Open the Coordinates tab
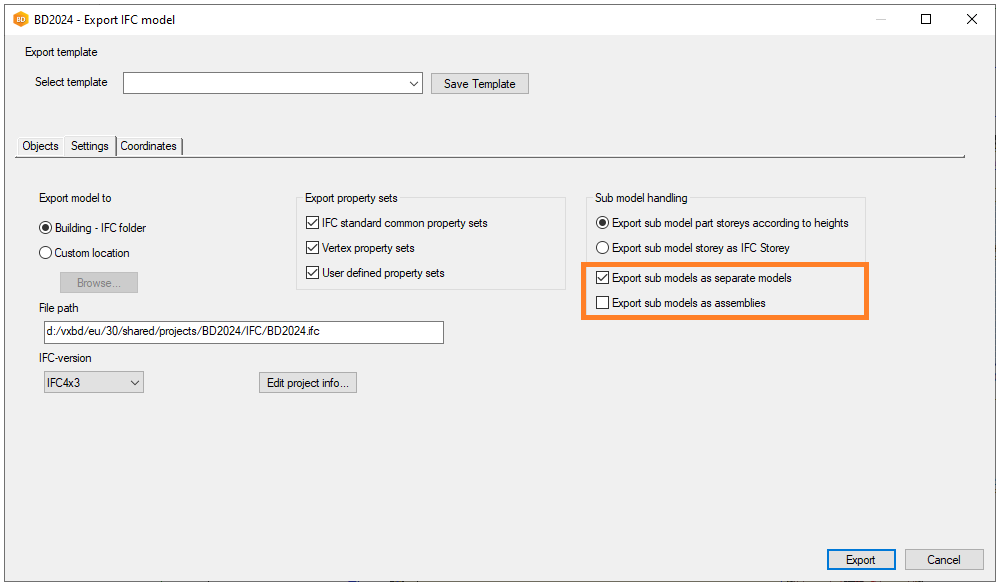Screen dimensions: 1001x588 148,146
